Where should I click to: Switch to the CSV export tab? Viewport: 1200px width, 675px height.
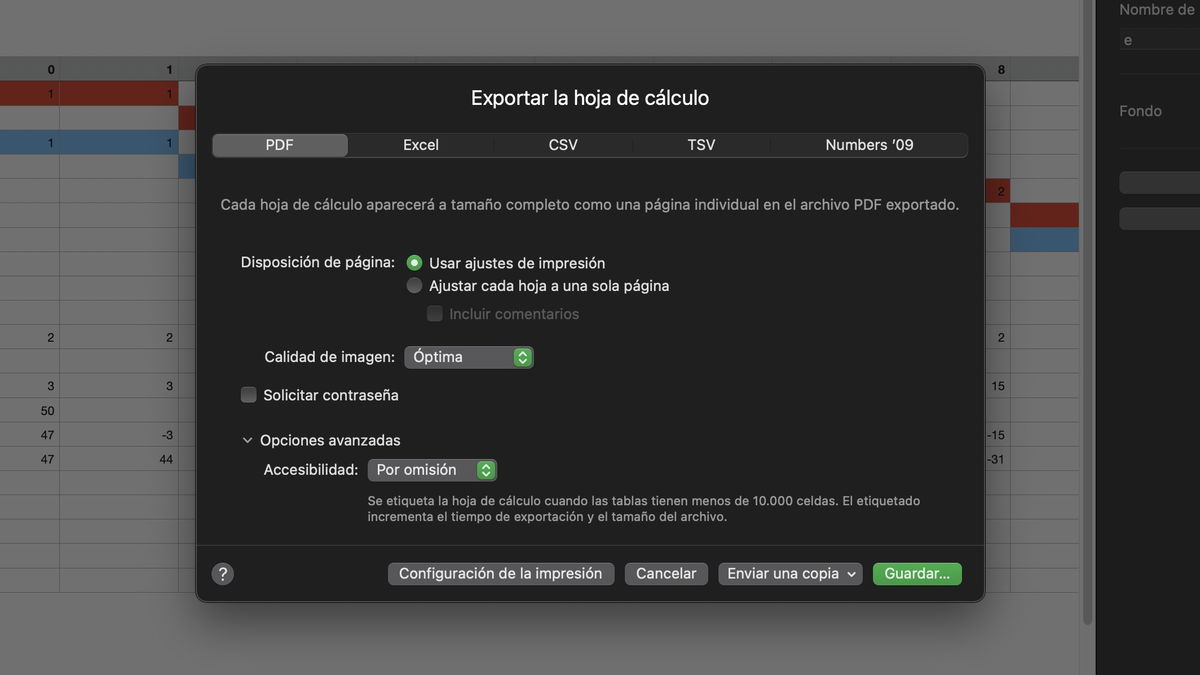pyautogui.click(x=562, y=144)
